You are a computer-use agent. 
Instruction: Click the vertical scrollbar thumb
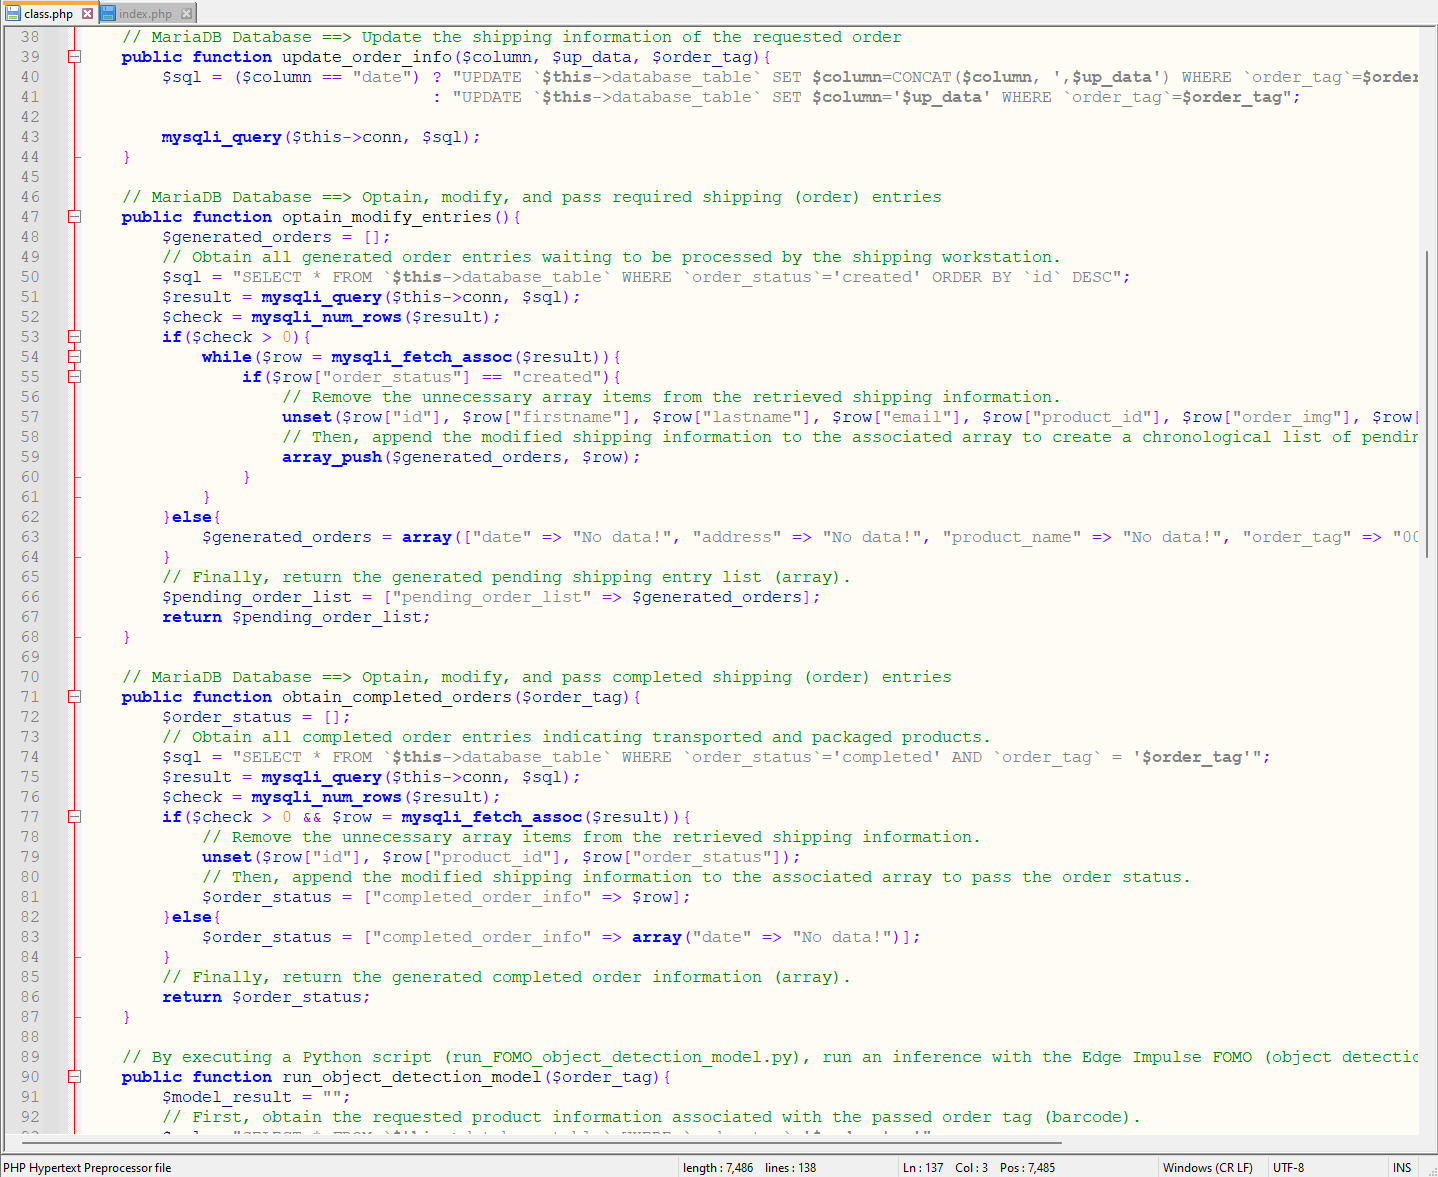click(x=1428, y=403)
